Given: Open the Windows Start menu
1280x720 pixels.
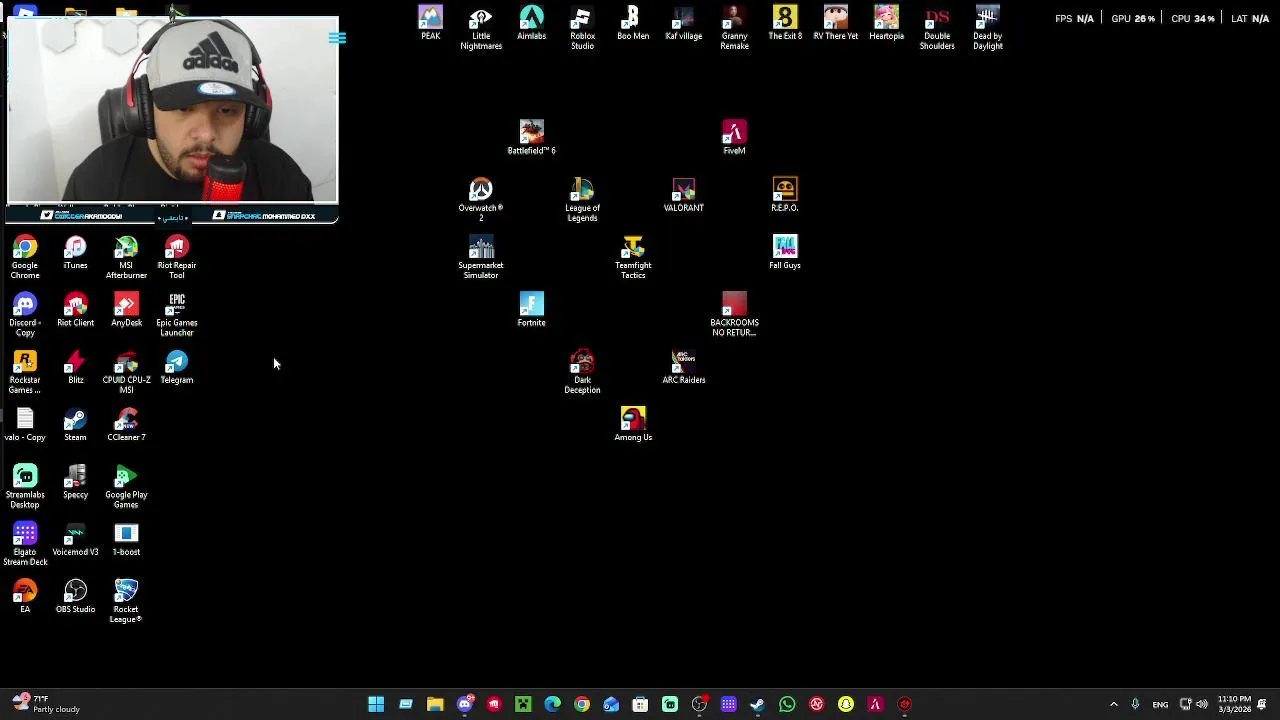Looking at the screenshot, I should point(376,704).
